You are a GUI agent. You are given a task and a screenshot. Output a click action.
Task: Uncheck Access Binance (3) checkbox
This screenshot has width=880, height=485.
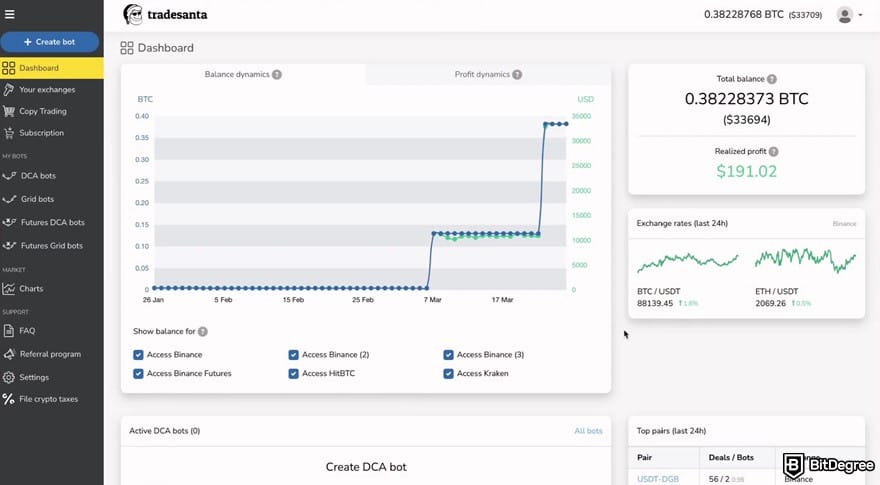coord(448,355)
